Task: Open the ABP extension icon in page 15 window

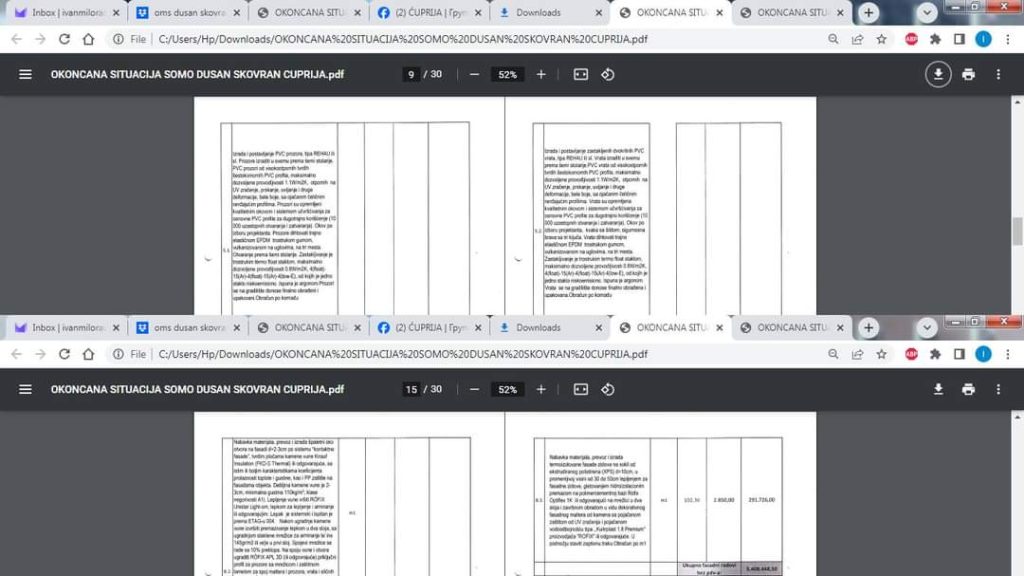Action: click(x=911, y=354)
